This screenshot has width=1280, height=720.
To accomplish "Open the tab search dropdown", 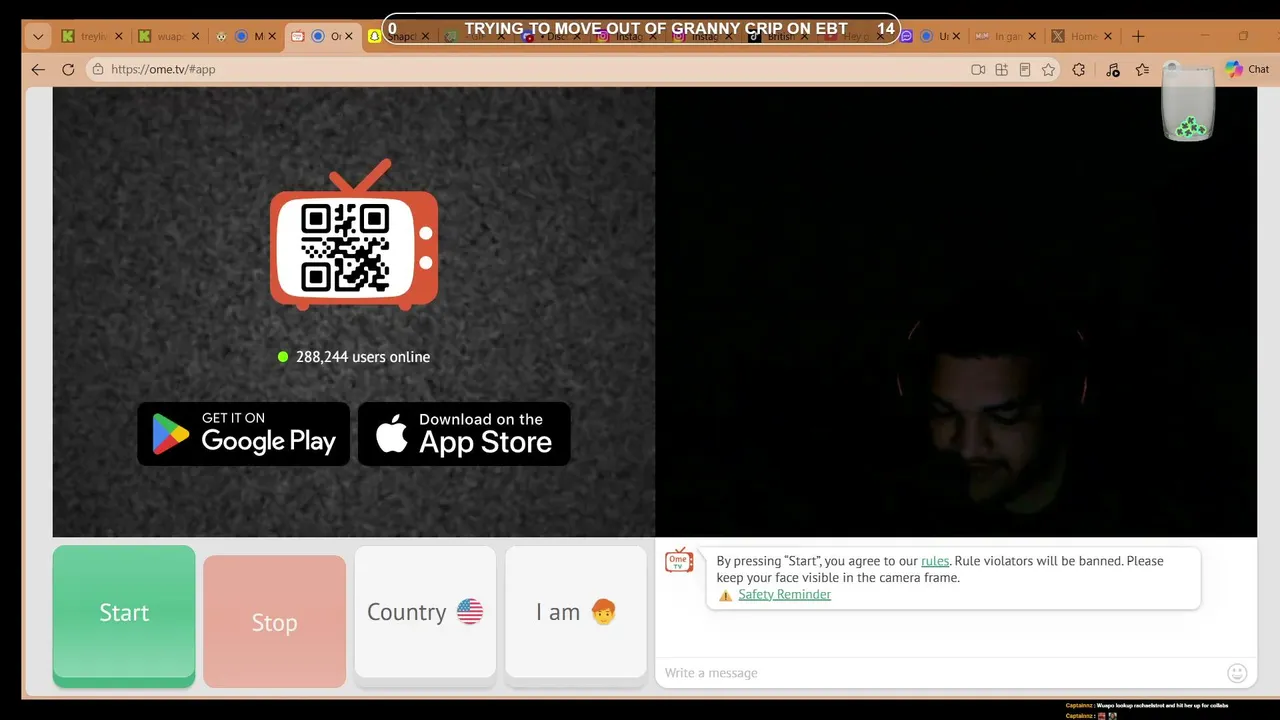I will (38, 36).
